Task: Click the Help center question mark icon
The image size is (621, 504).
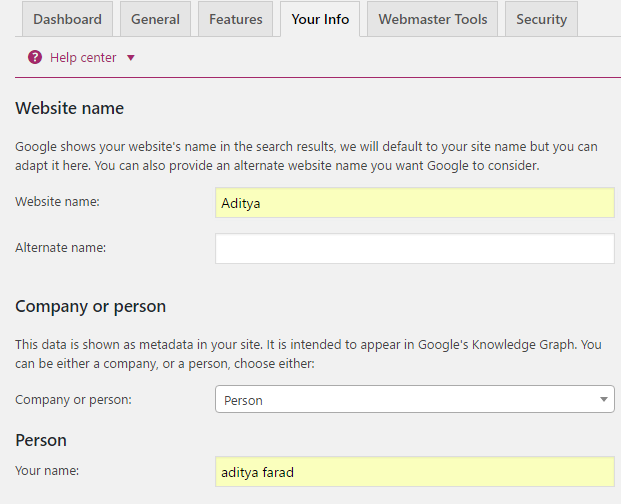Action: tap(35, 58)
